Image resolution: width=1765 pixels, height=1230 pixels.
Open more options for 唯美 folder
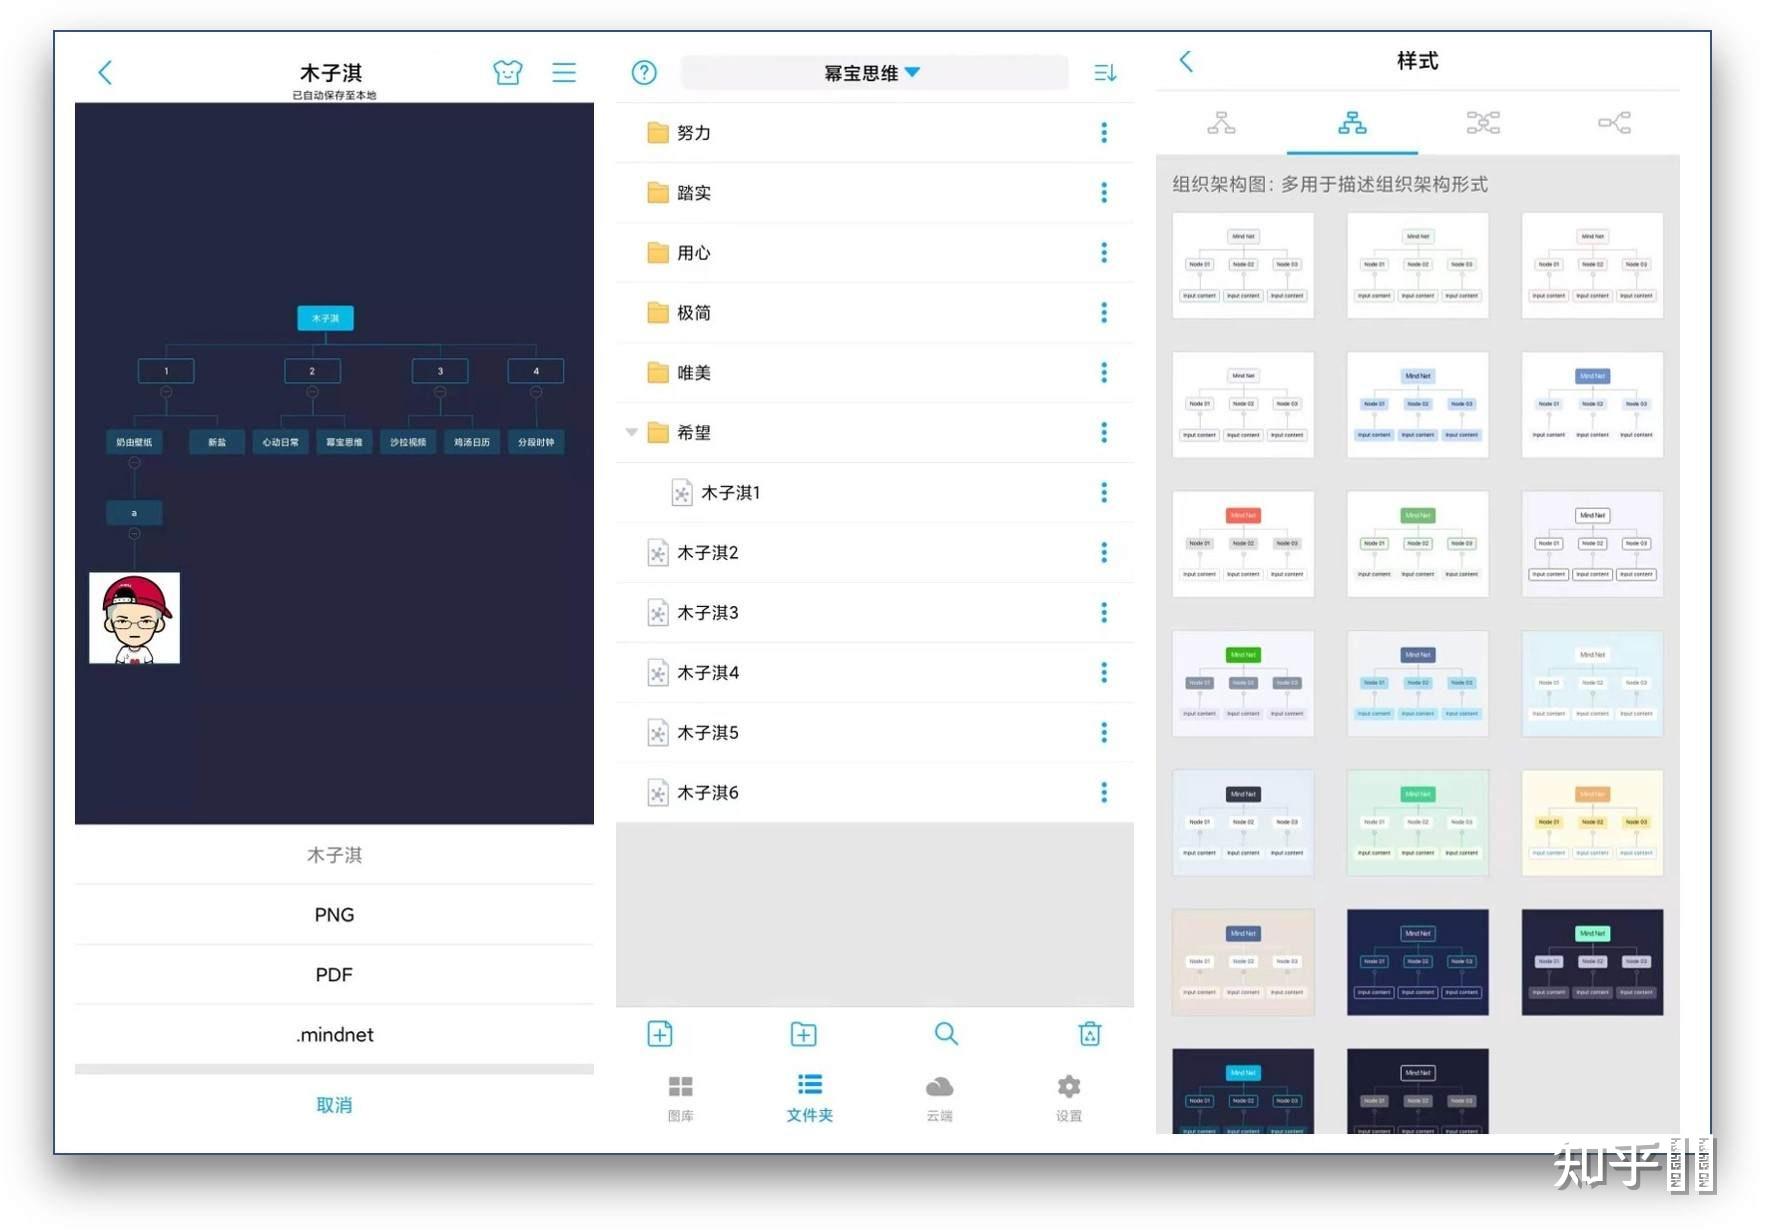(x=1104, y=372)
